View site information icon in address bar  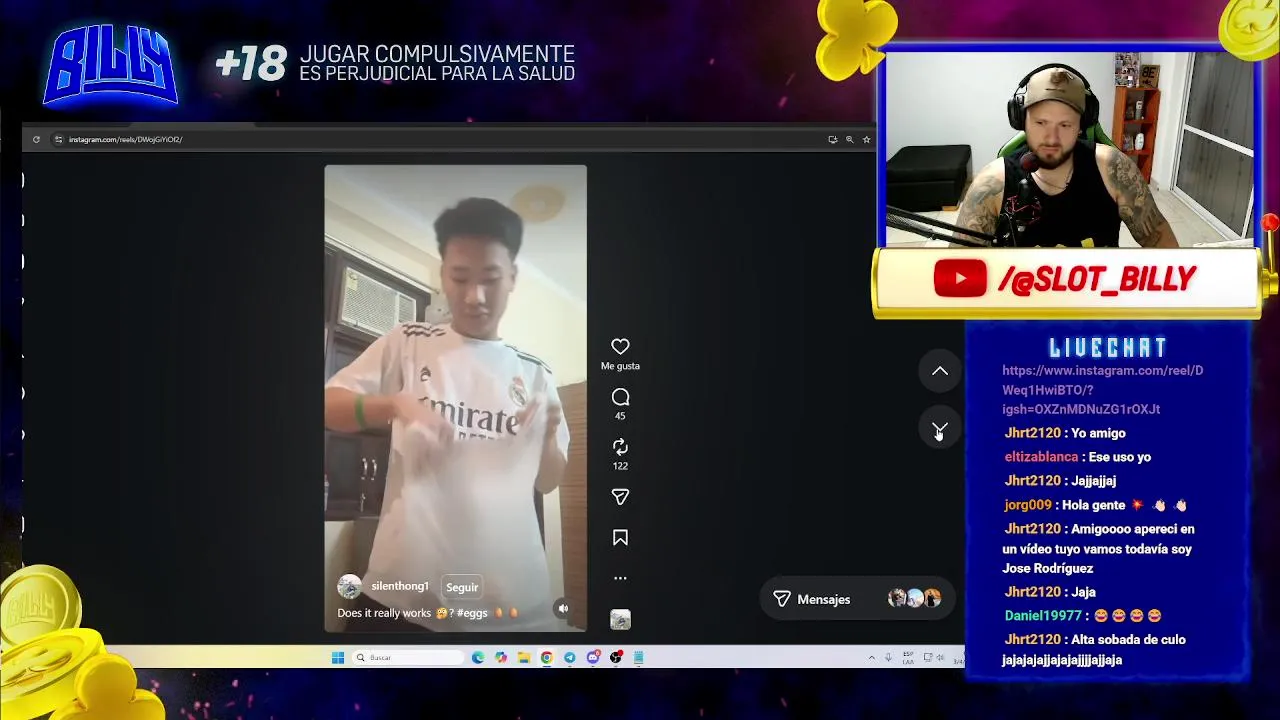pyautogui.click(x=58, y=139)
